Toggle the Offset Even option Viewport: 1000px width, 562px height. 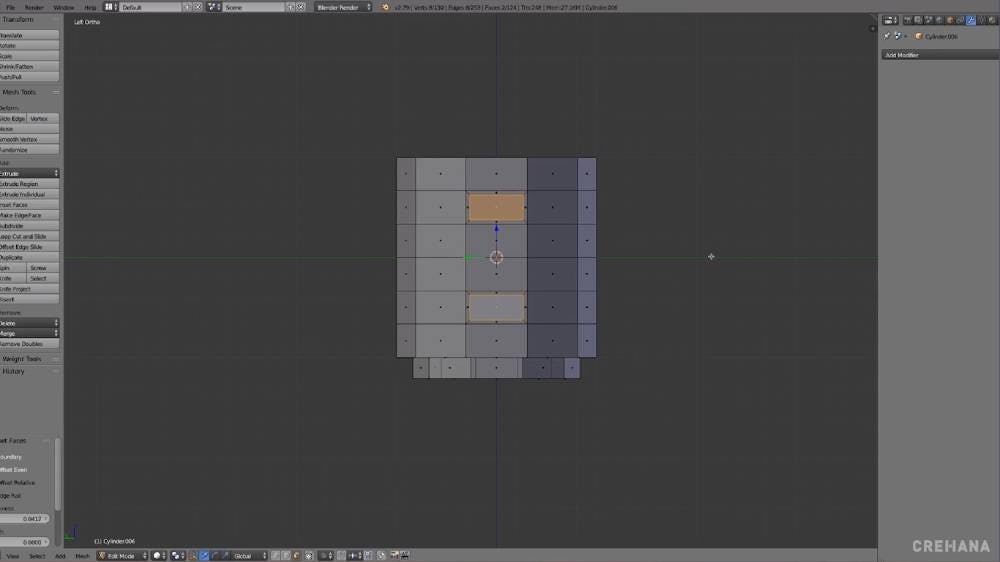[13, 470]
